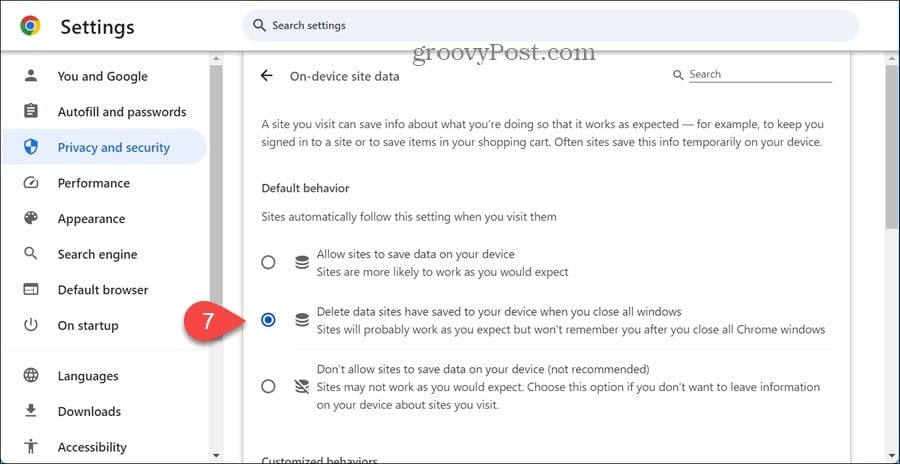This screenshot has height=465, width=900.
Task: Click the gauge icon for Performance
Action: pyautogui.click(x=30, y=183)
